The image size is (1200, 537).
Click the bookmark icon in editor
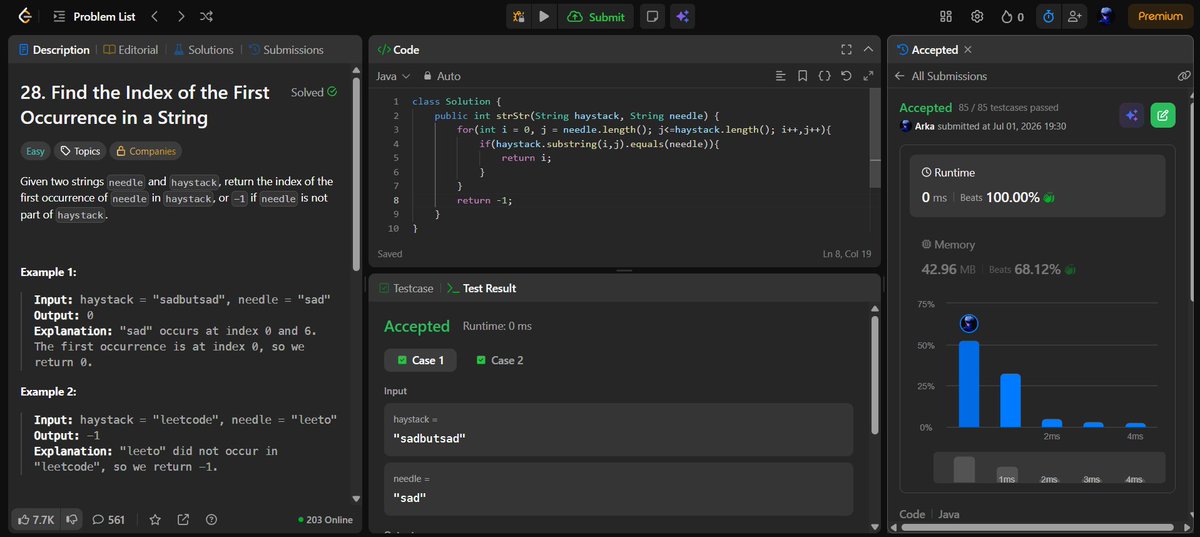point(803,76)
